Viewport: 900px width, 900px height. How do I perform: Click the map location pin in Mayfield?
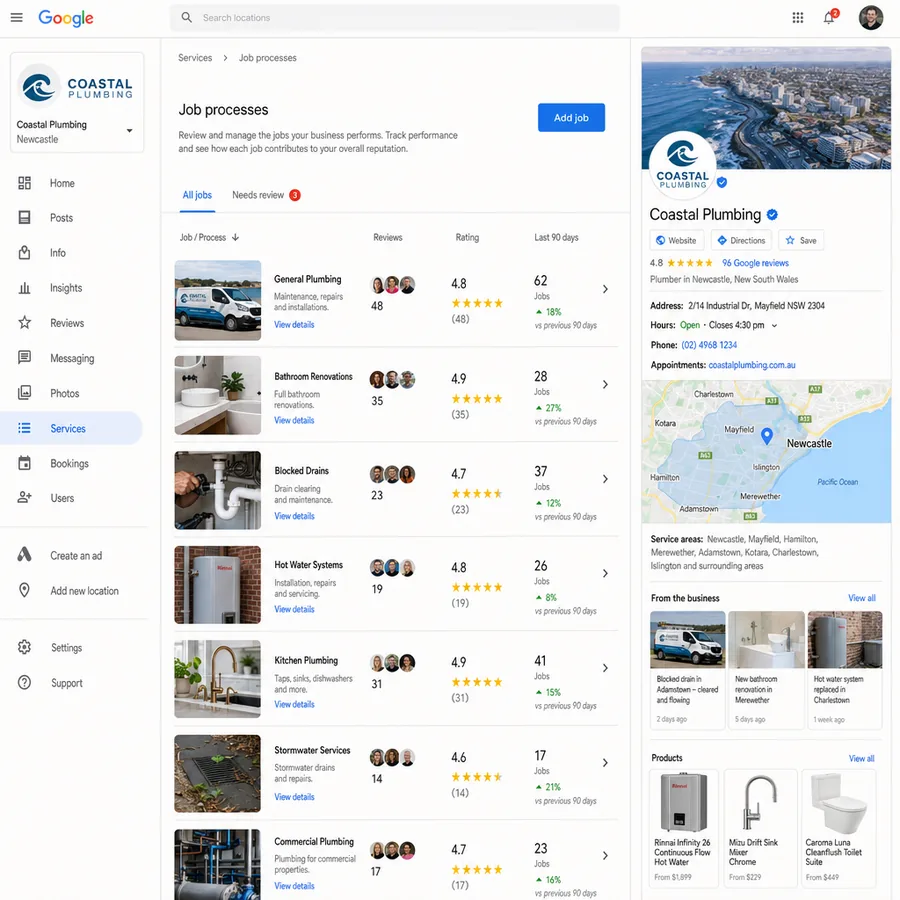point(766,436)
